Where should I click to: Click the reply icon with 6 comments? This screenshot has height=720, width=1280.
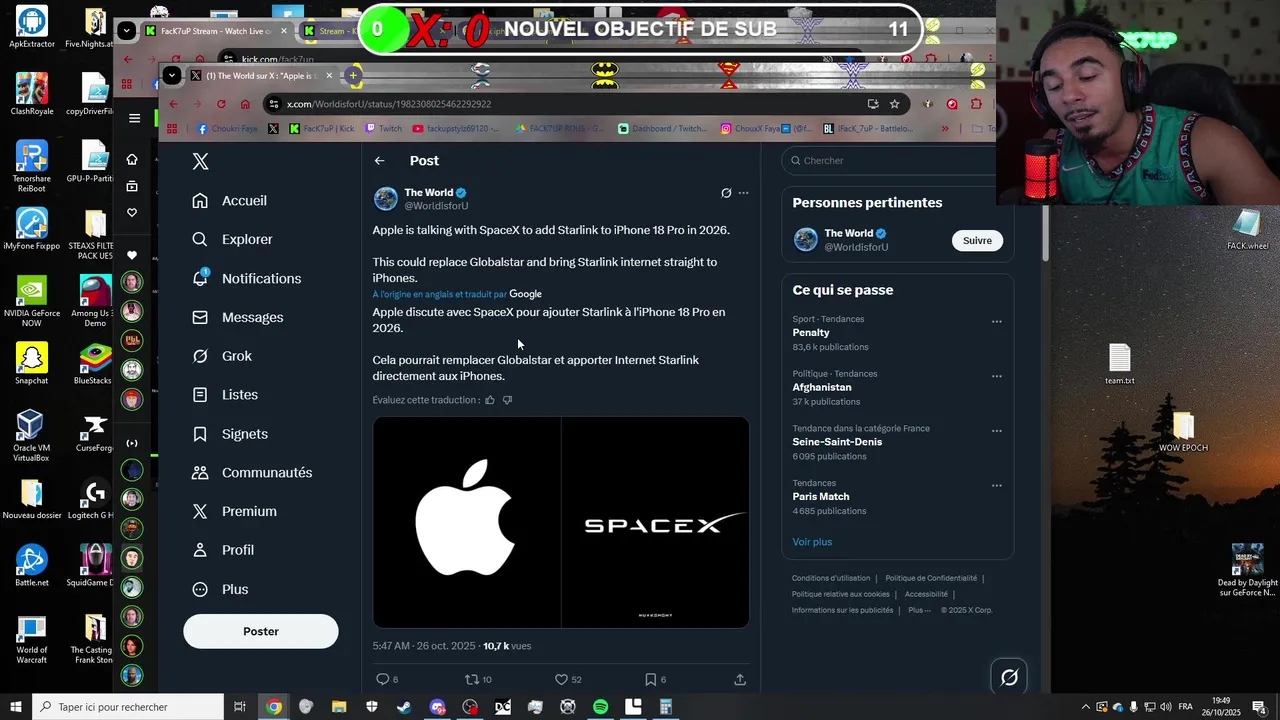(x=382, y=679)
